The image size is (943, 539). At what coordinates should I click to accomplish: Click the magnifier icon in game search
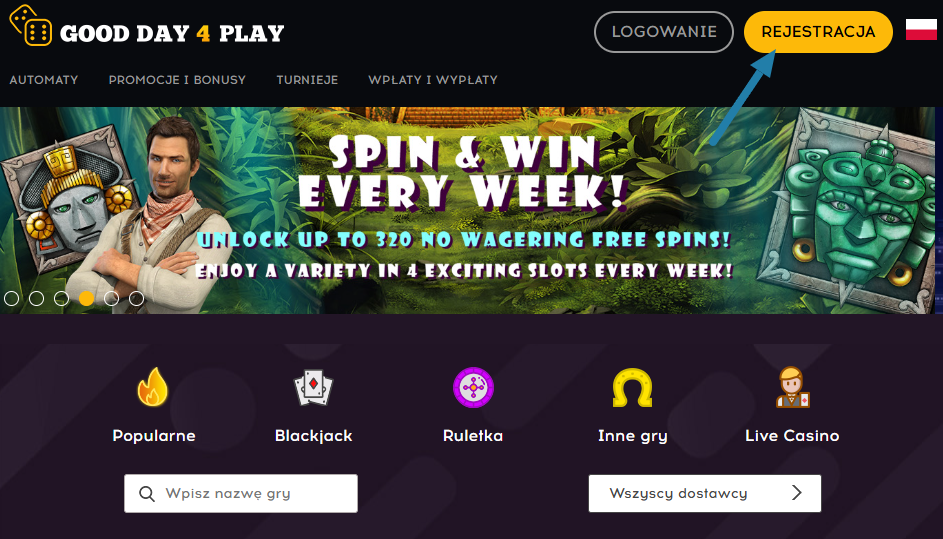click(147, 494)
